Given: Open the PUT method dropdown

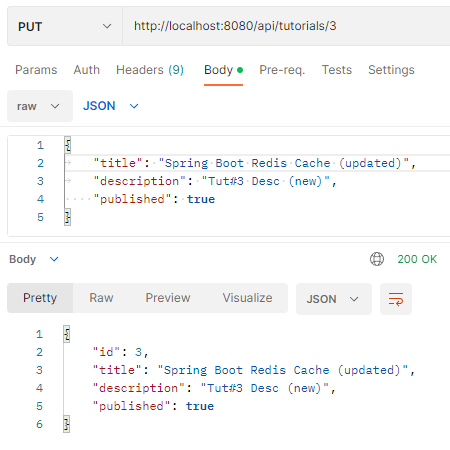Looking at the screenshot, I should [x=65, y=26].
